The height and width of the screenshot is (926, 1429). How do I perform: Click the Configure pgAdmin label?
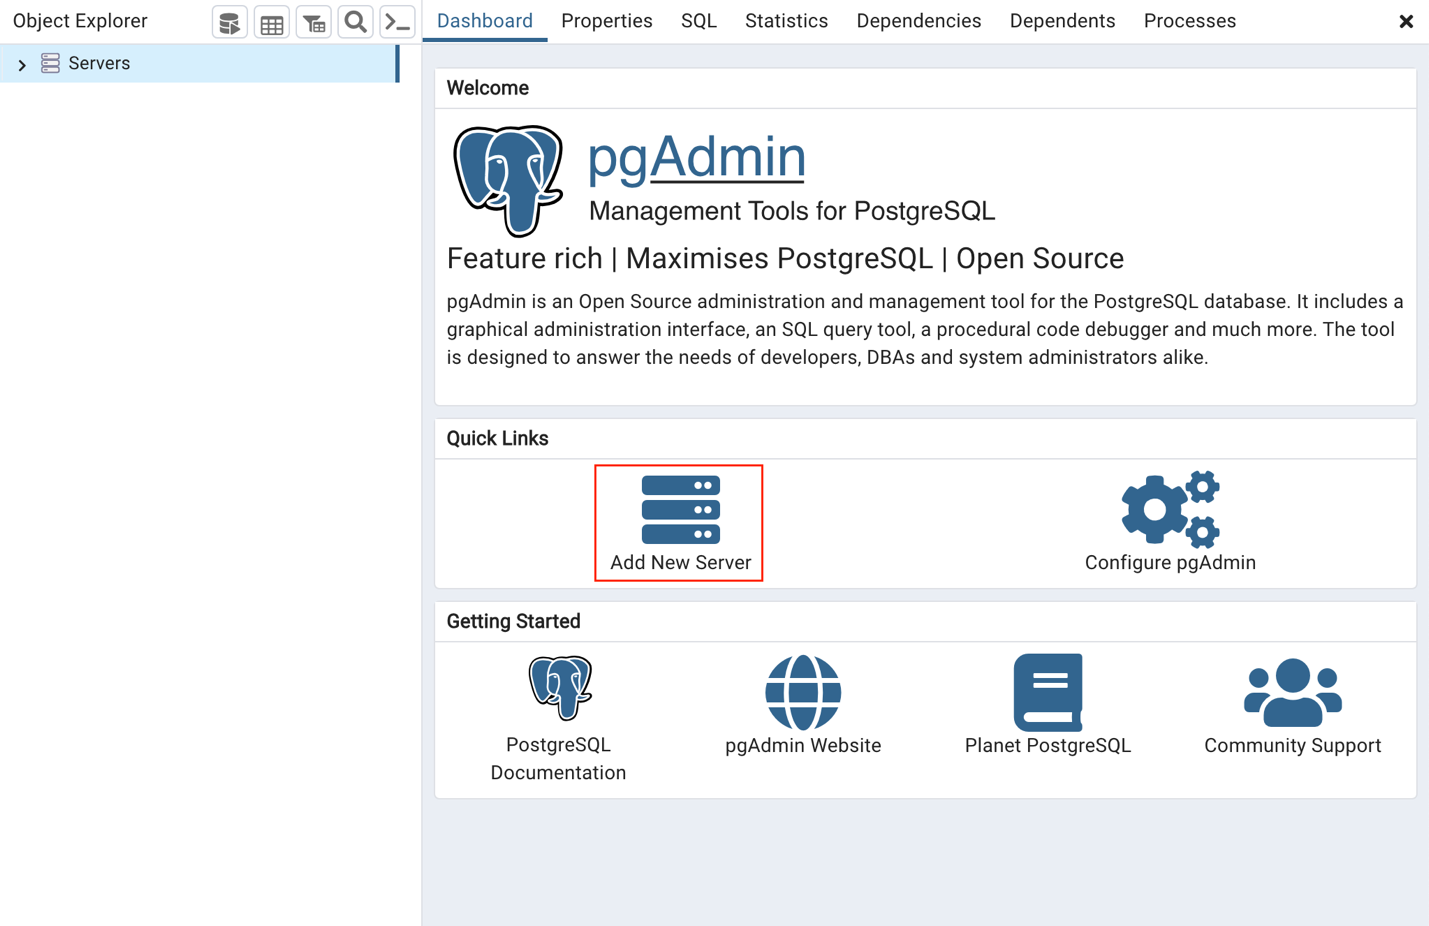(x=1170, y=563)
